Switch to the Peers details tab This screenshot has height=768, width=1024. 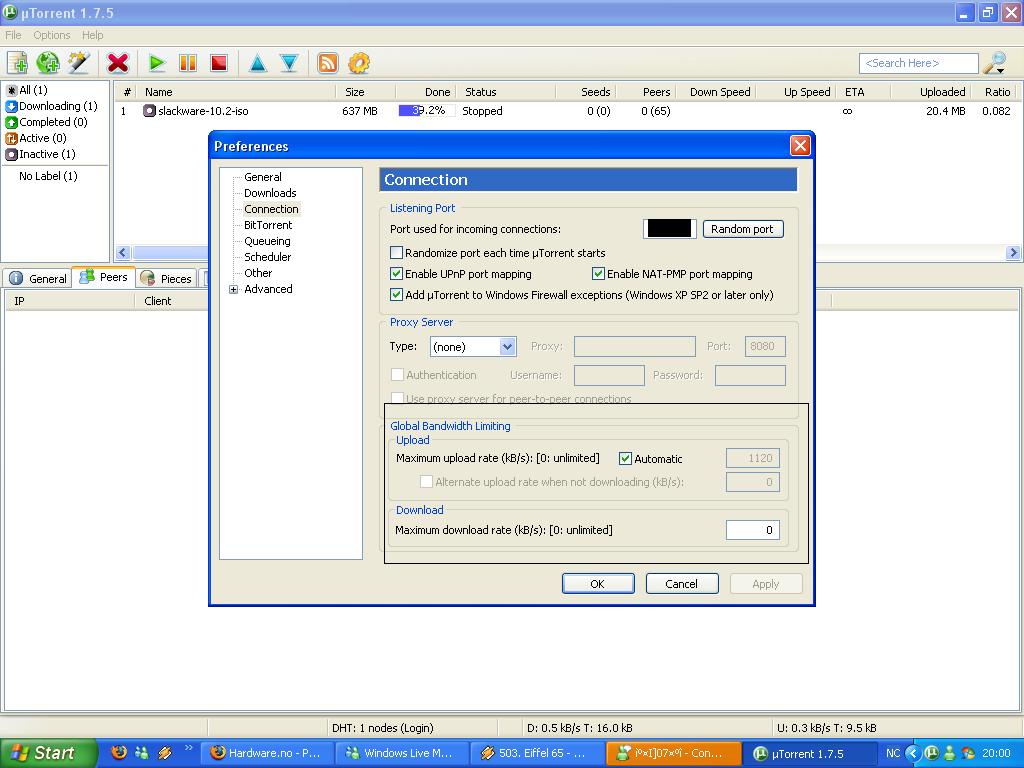point(103,277)
